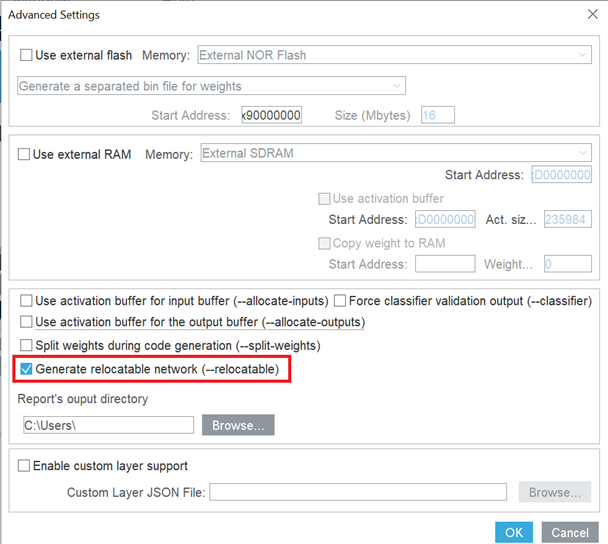608x544 pixels.
Task: Select the activation buffer Start Address field
Action: 445,219
